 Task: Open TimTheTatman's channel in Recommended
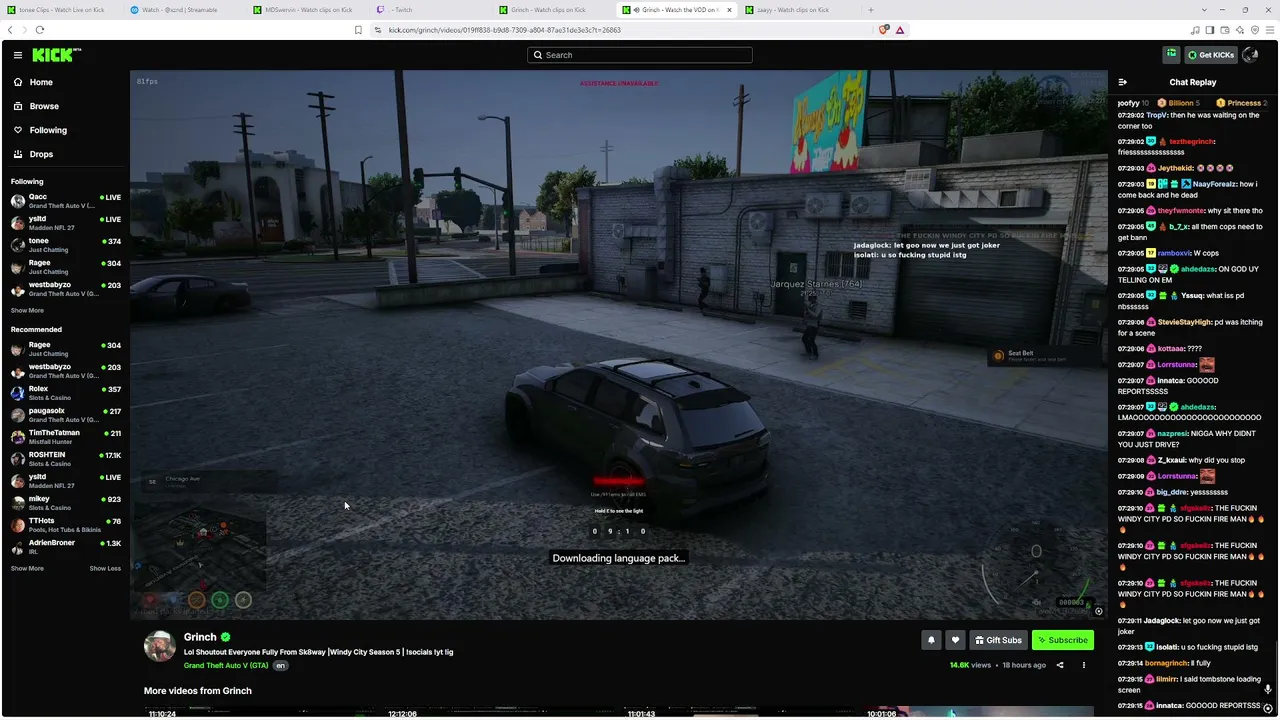coord(64,437)
